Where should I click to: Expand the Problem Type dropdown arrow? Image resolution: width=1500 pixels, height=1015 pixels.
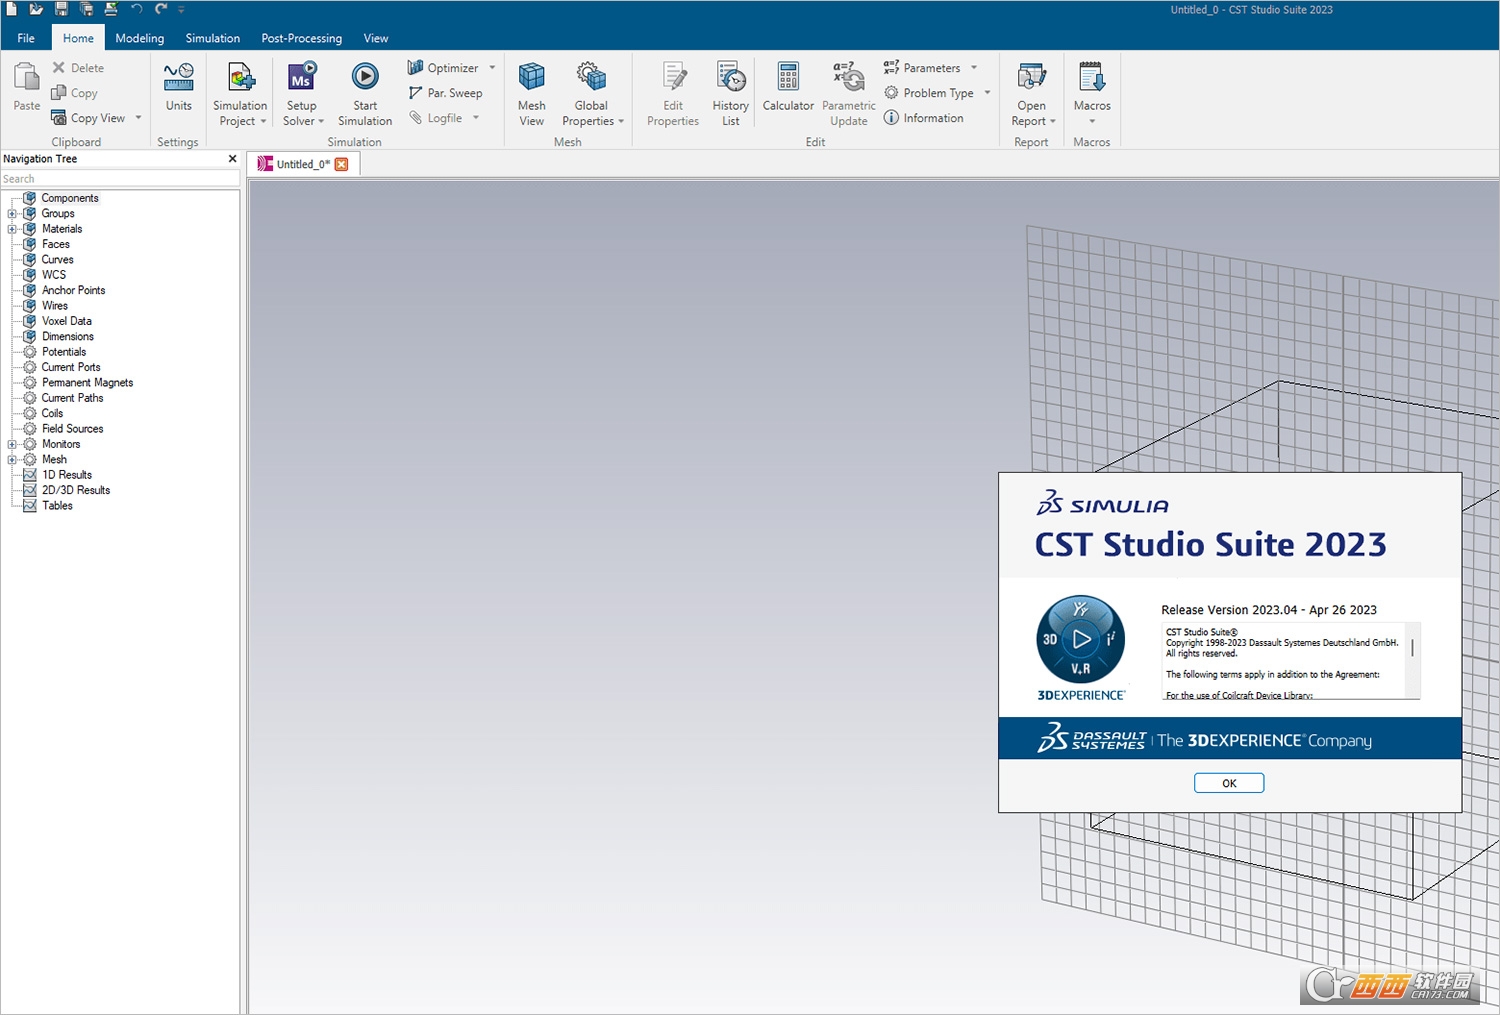pos(987,93)
